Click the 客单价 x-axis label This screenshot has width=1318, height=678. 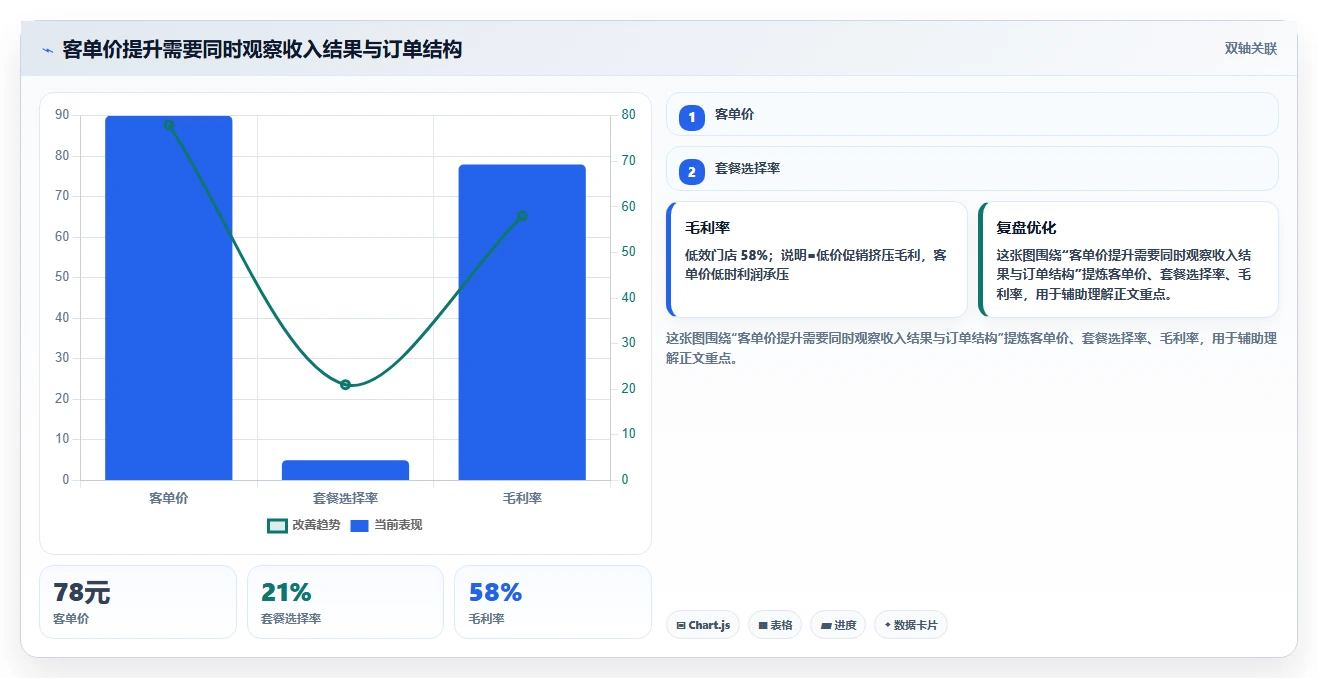point(169,498)
